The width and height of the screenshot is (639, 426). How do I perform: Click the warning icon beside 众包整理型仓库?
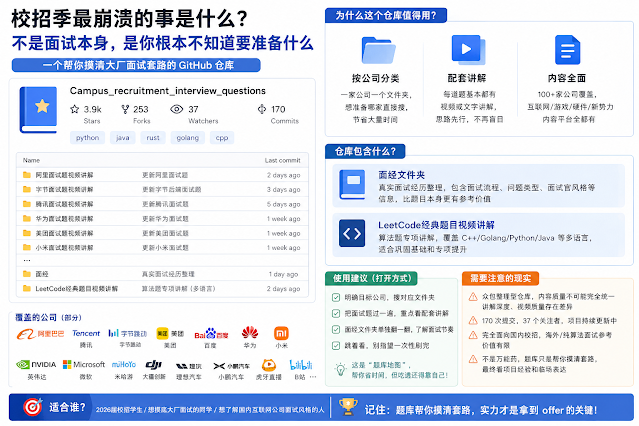473,297
